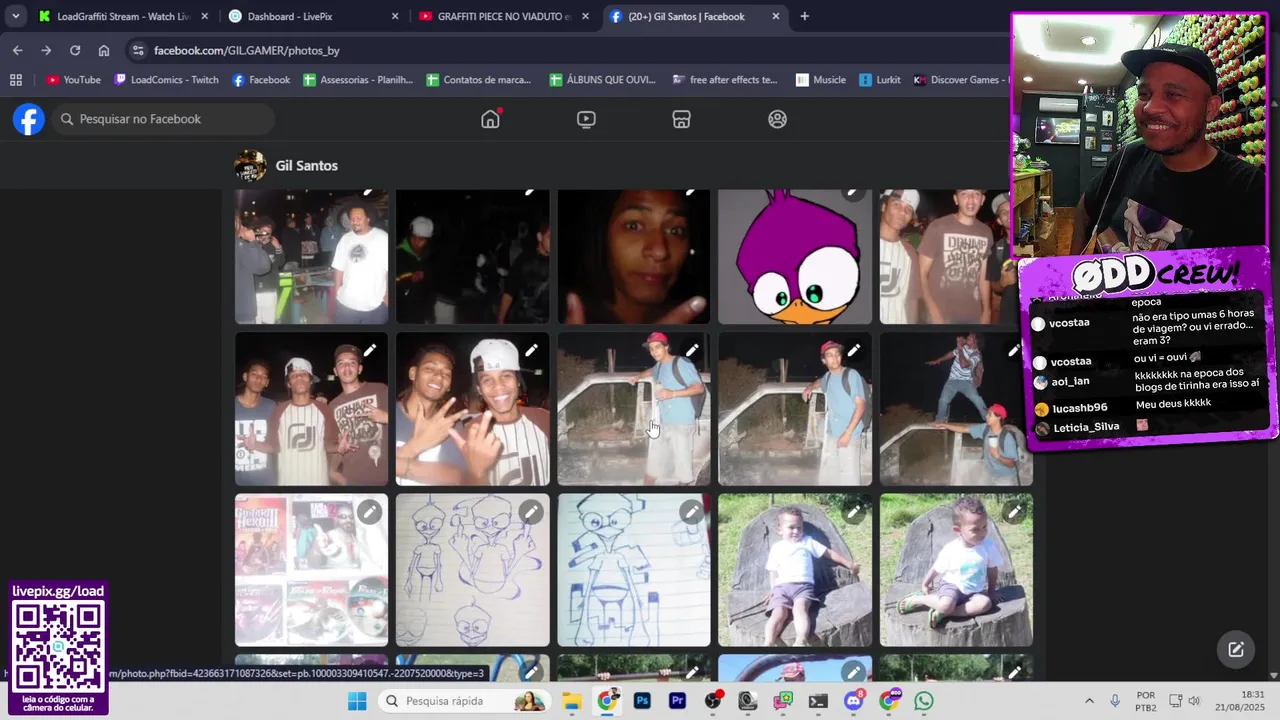Viewport: 1280px width, 720px height.
Task: Edit the game covers collage photo
Action: coord(370,512)
